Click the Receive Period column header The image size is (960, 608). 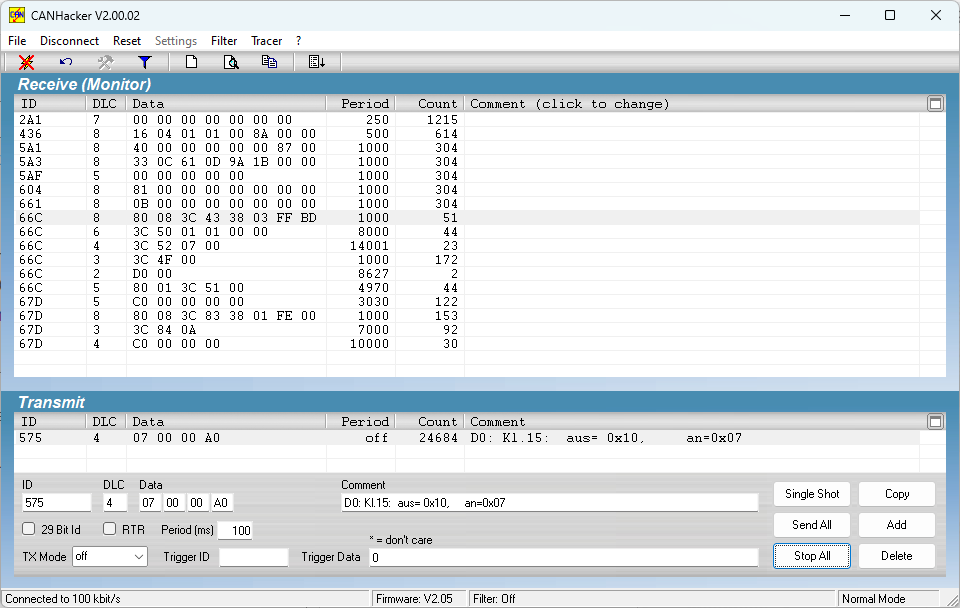(361, 103)
